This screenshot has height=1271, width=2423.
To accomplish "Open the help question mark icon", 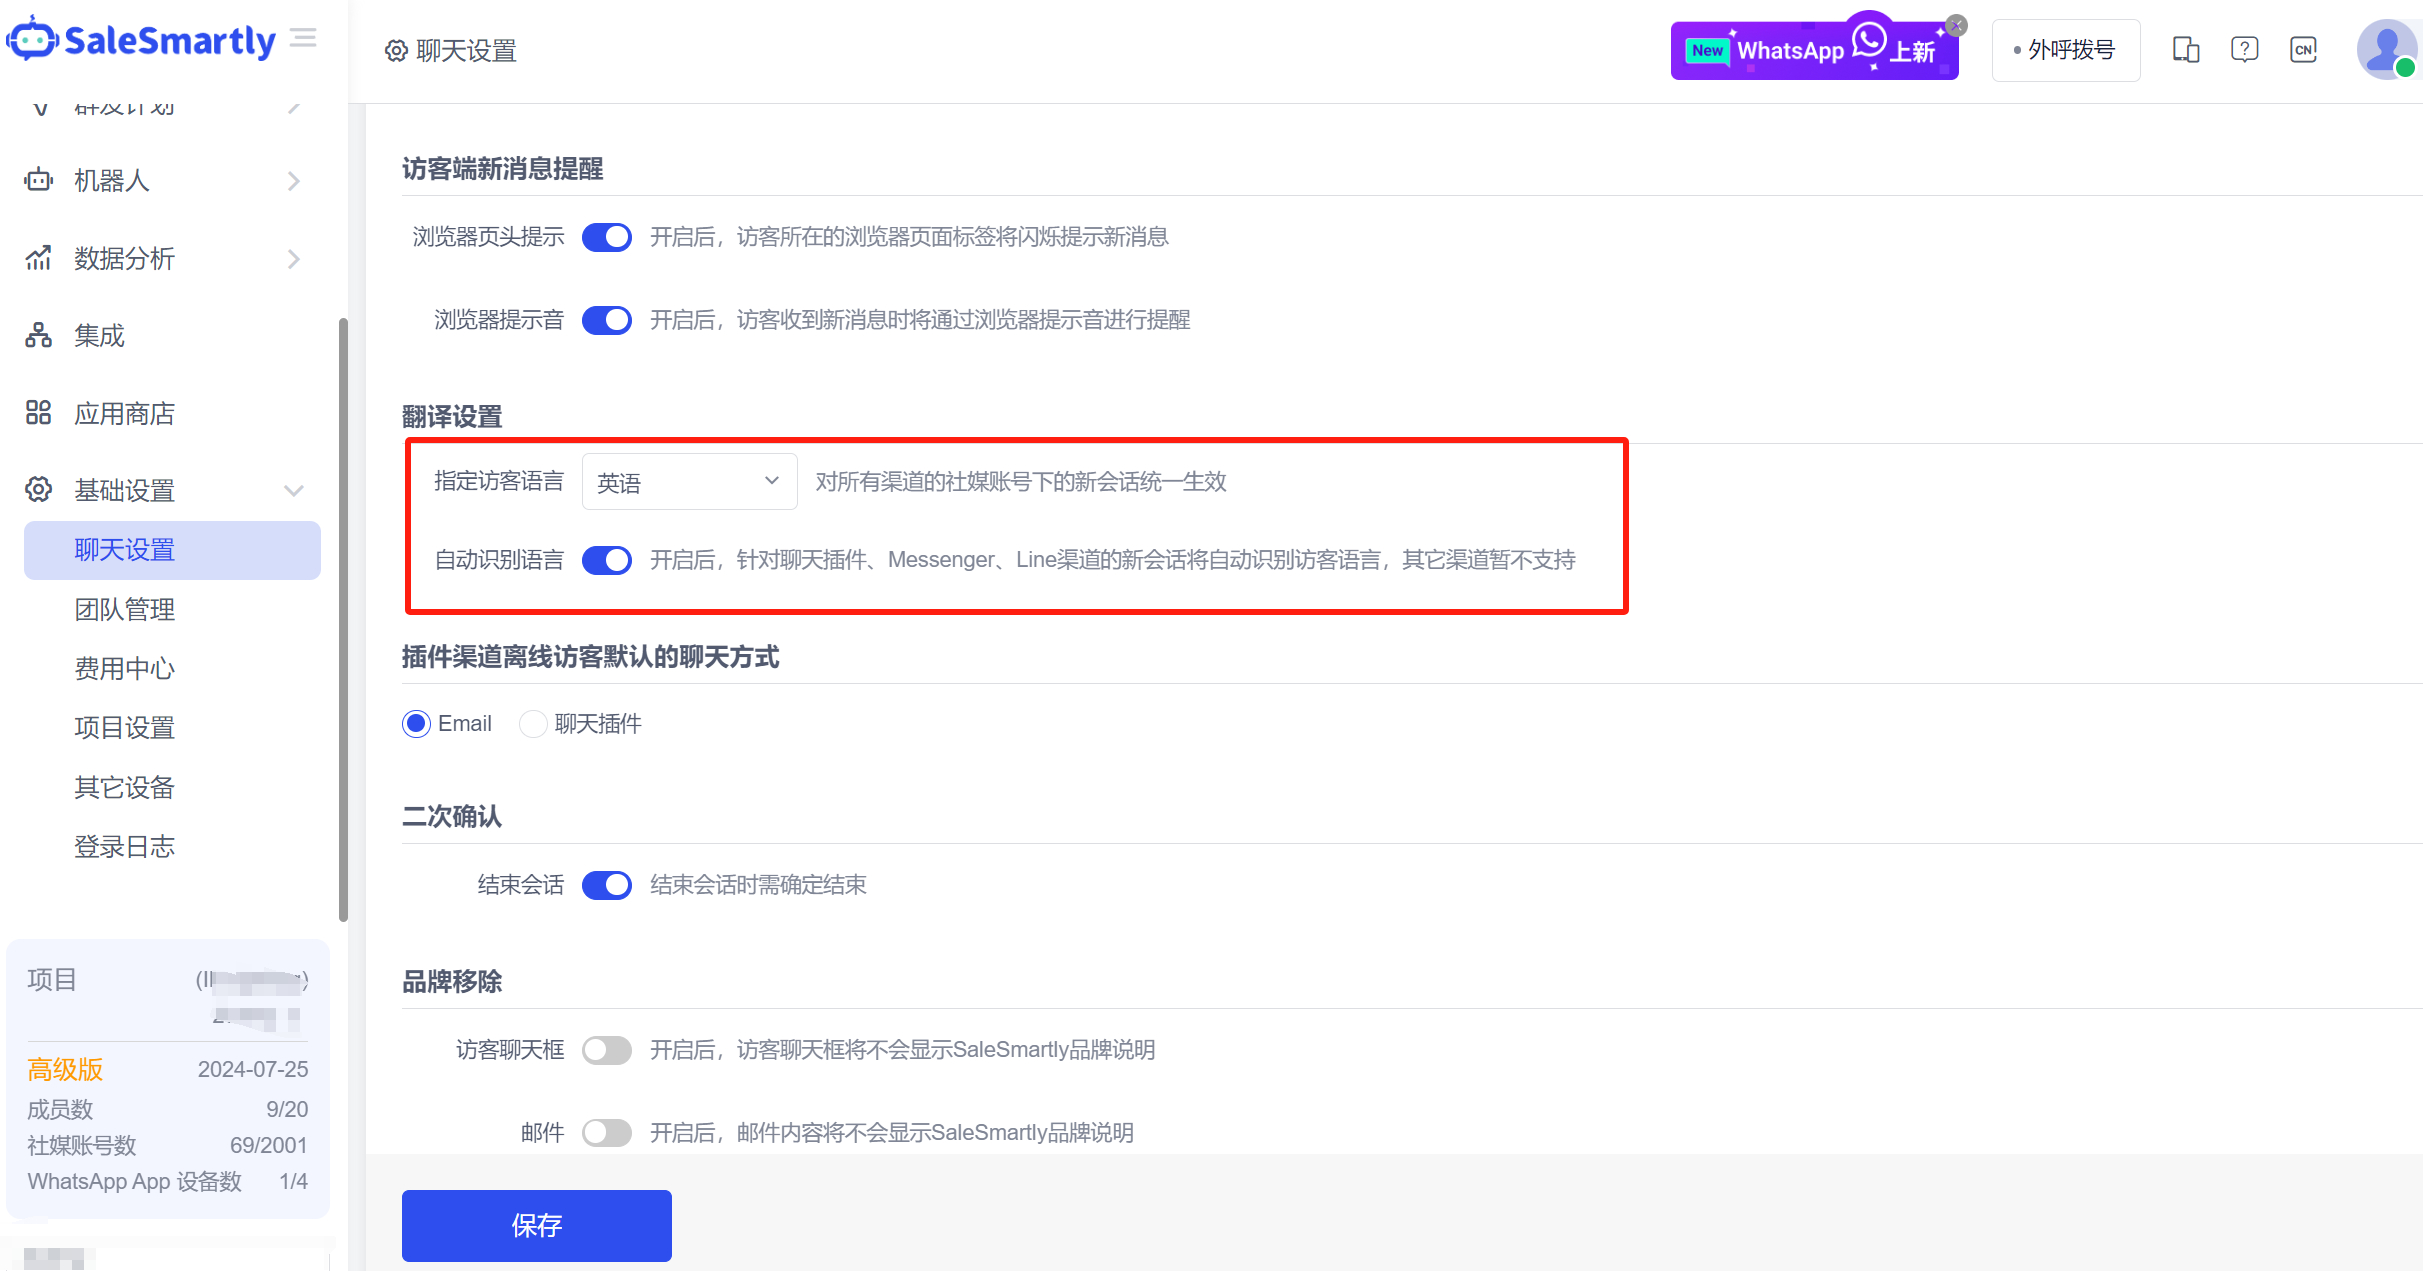I will [2244, 50].
